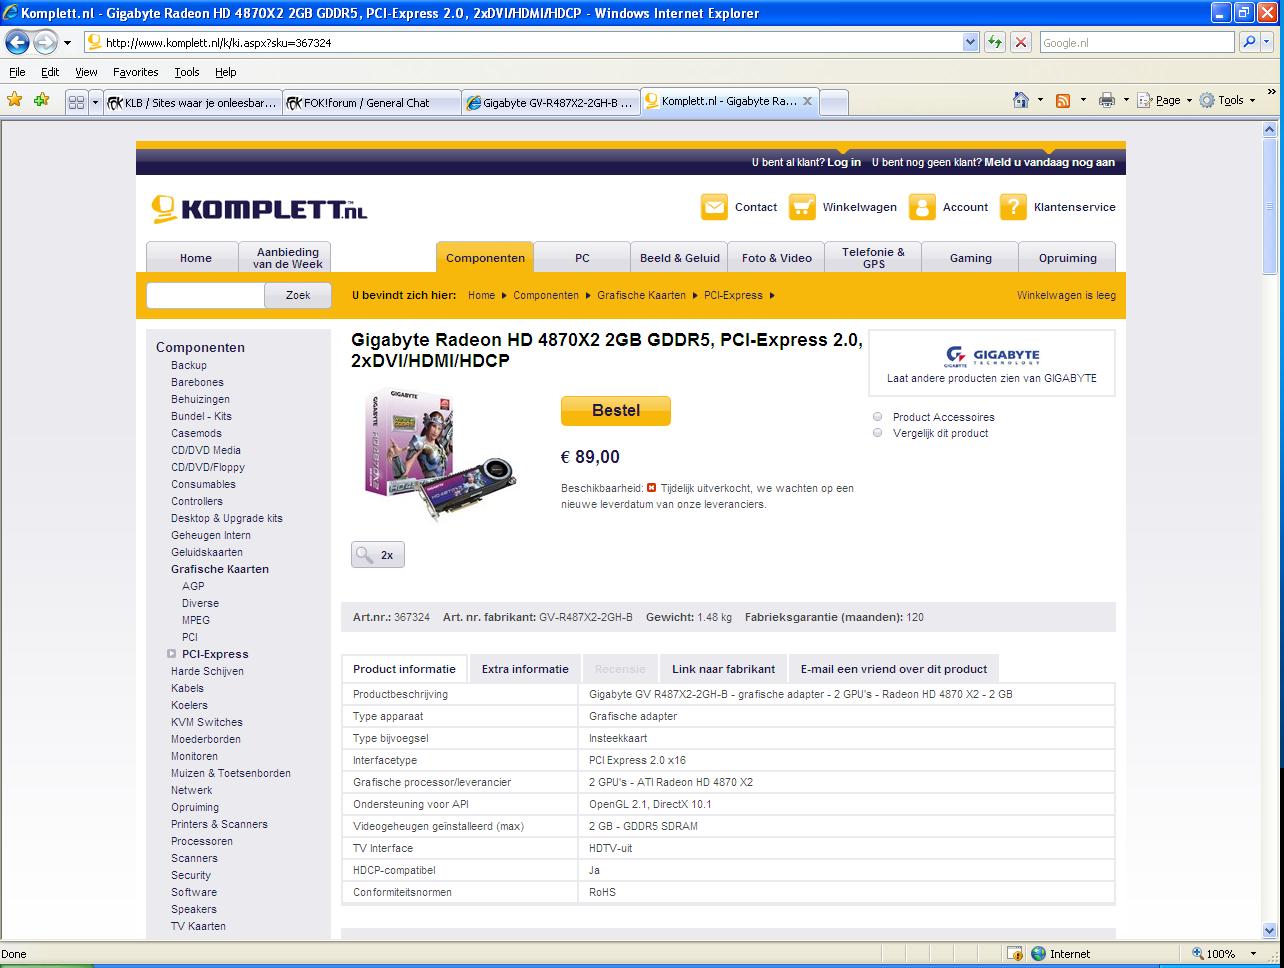Click the Home icon in command bar

tap(1021, 100)
